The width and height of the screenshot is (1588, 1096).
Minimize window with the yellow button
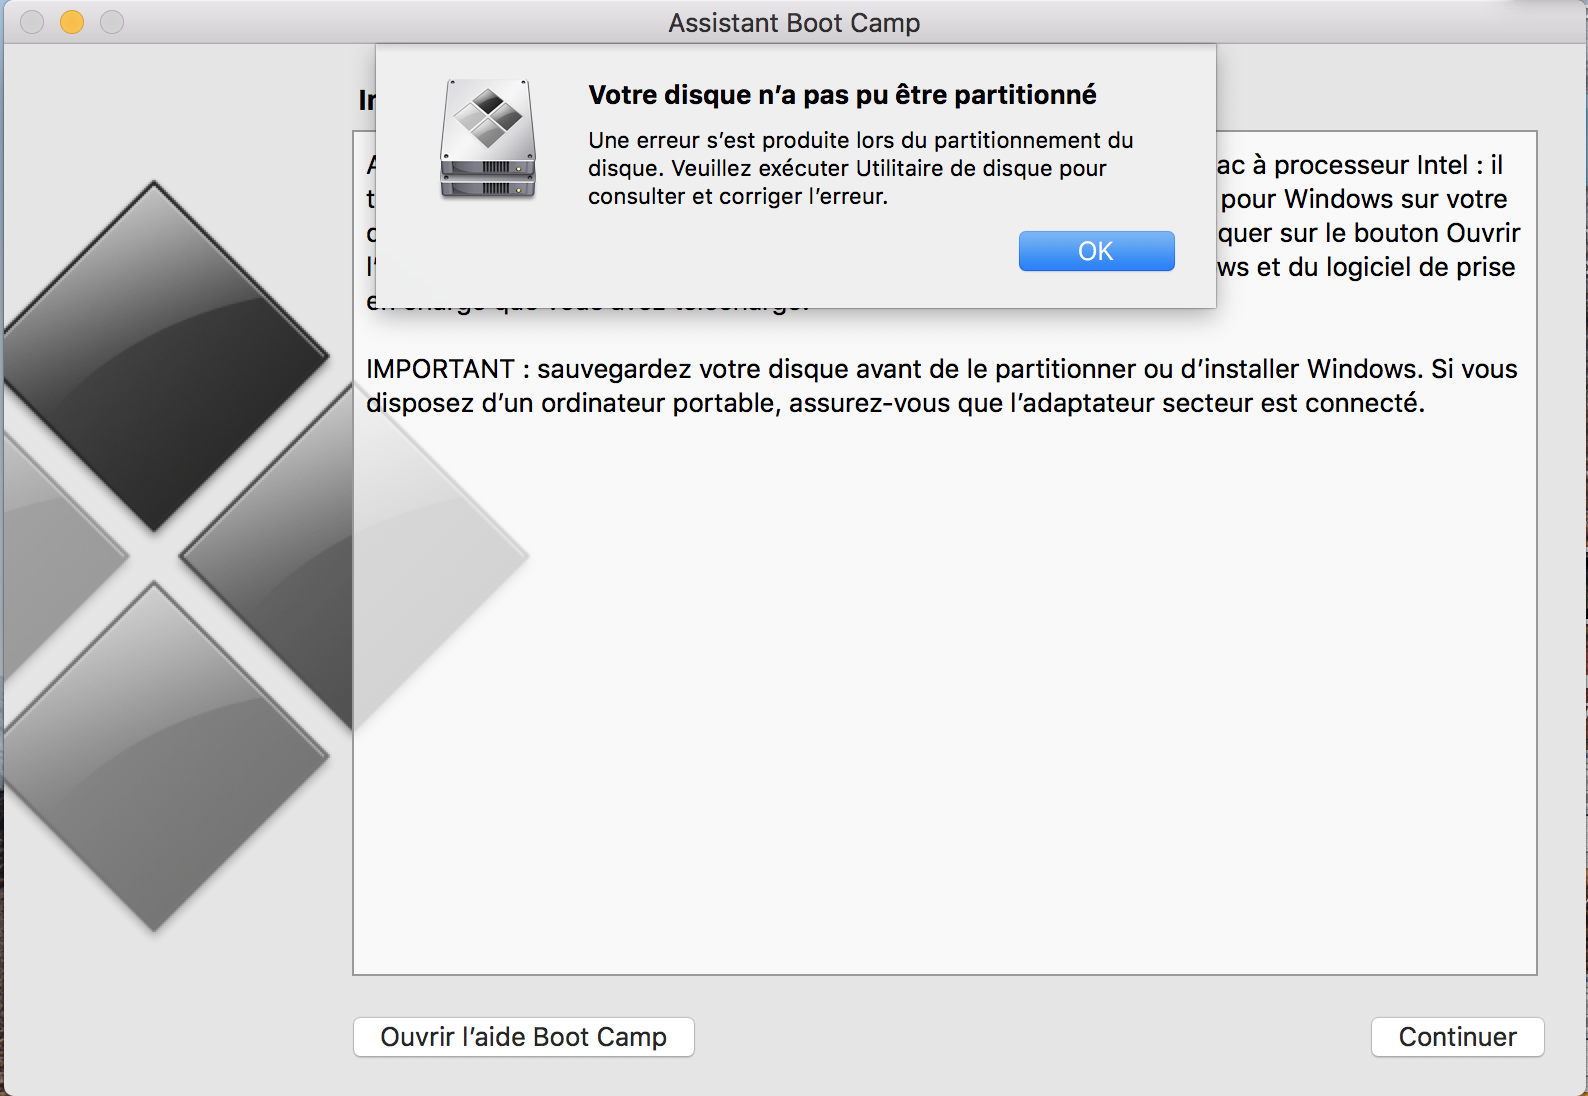[x=72, y=22]
